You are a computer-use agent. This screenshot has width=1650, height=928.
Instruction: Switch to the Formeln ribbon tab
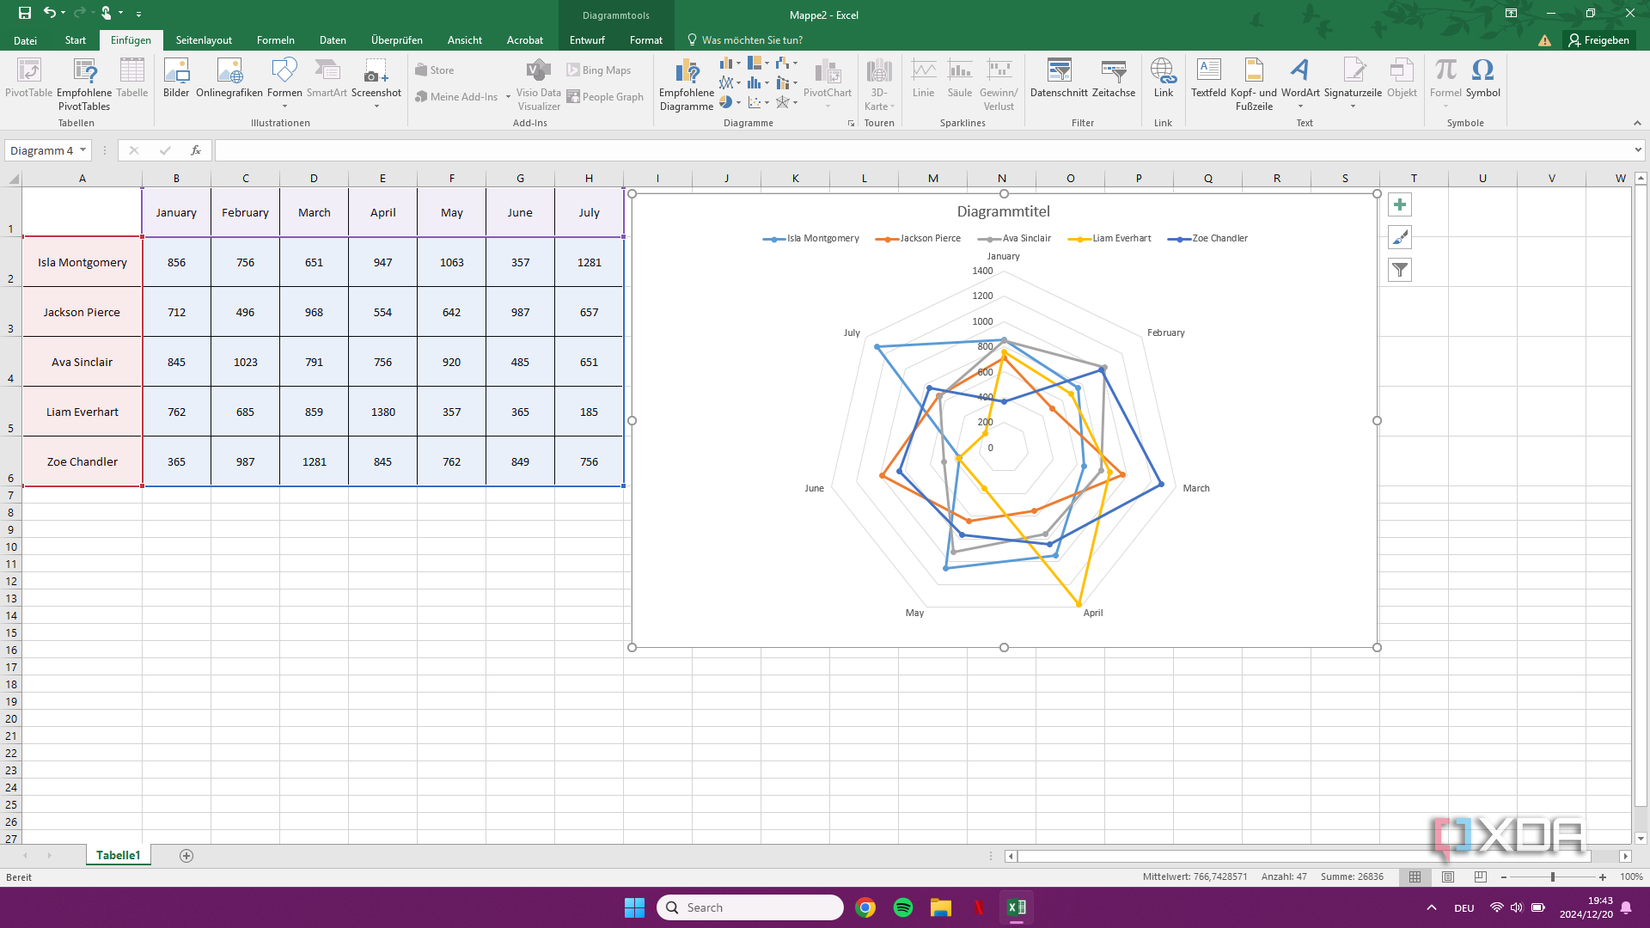tap(275, 40)
